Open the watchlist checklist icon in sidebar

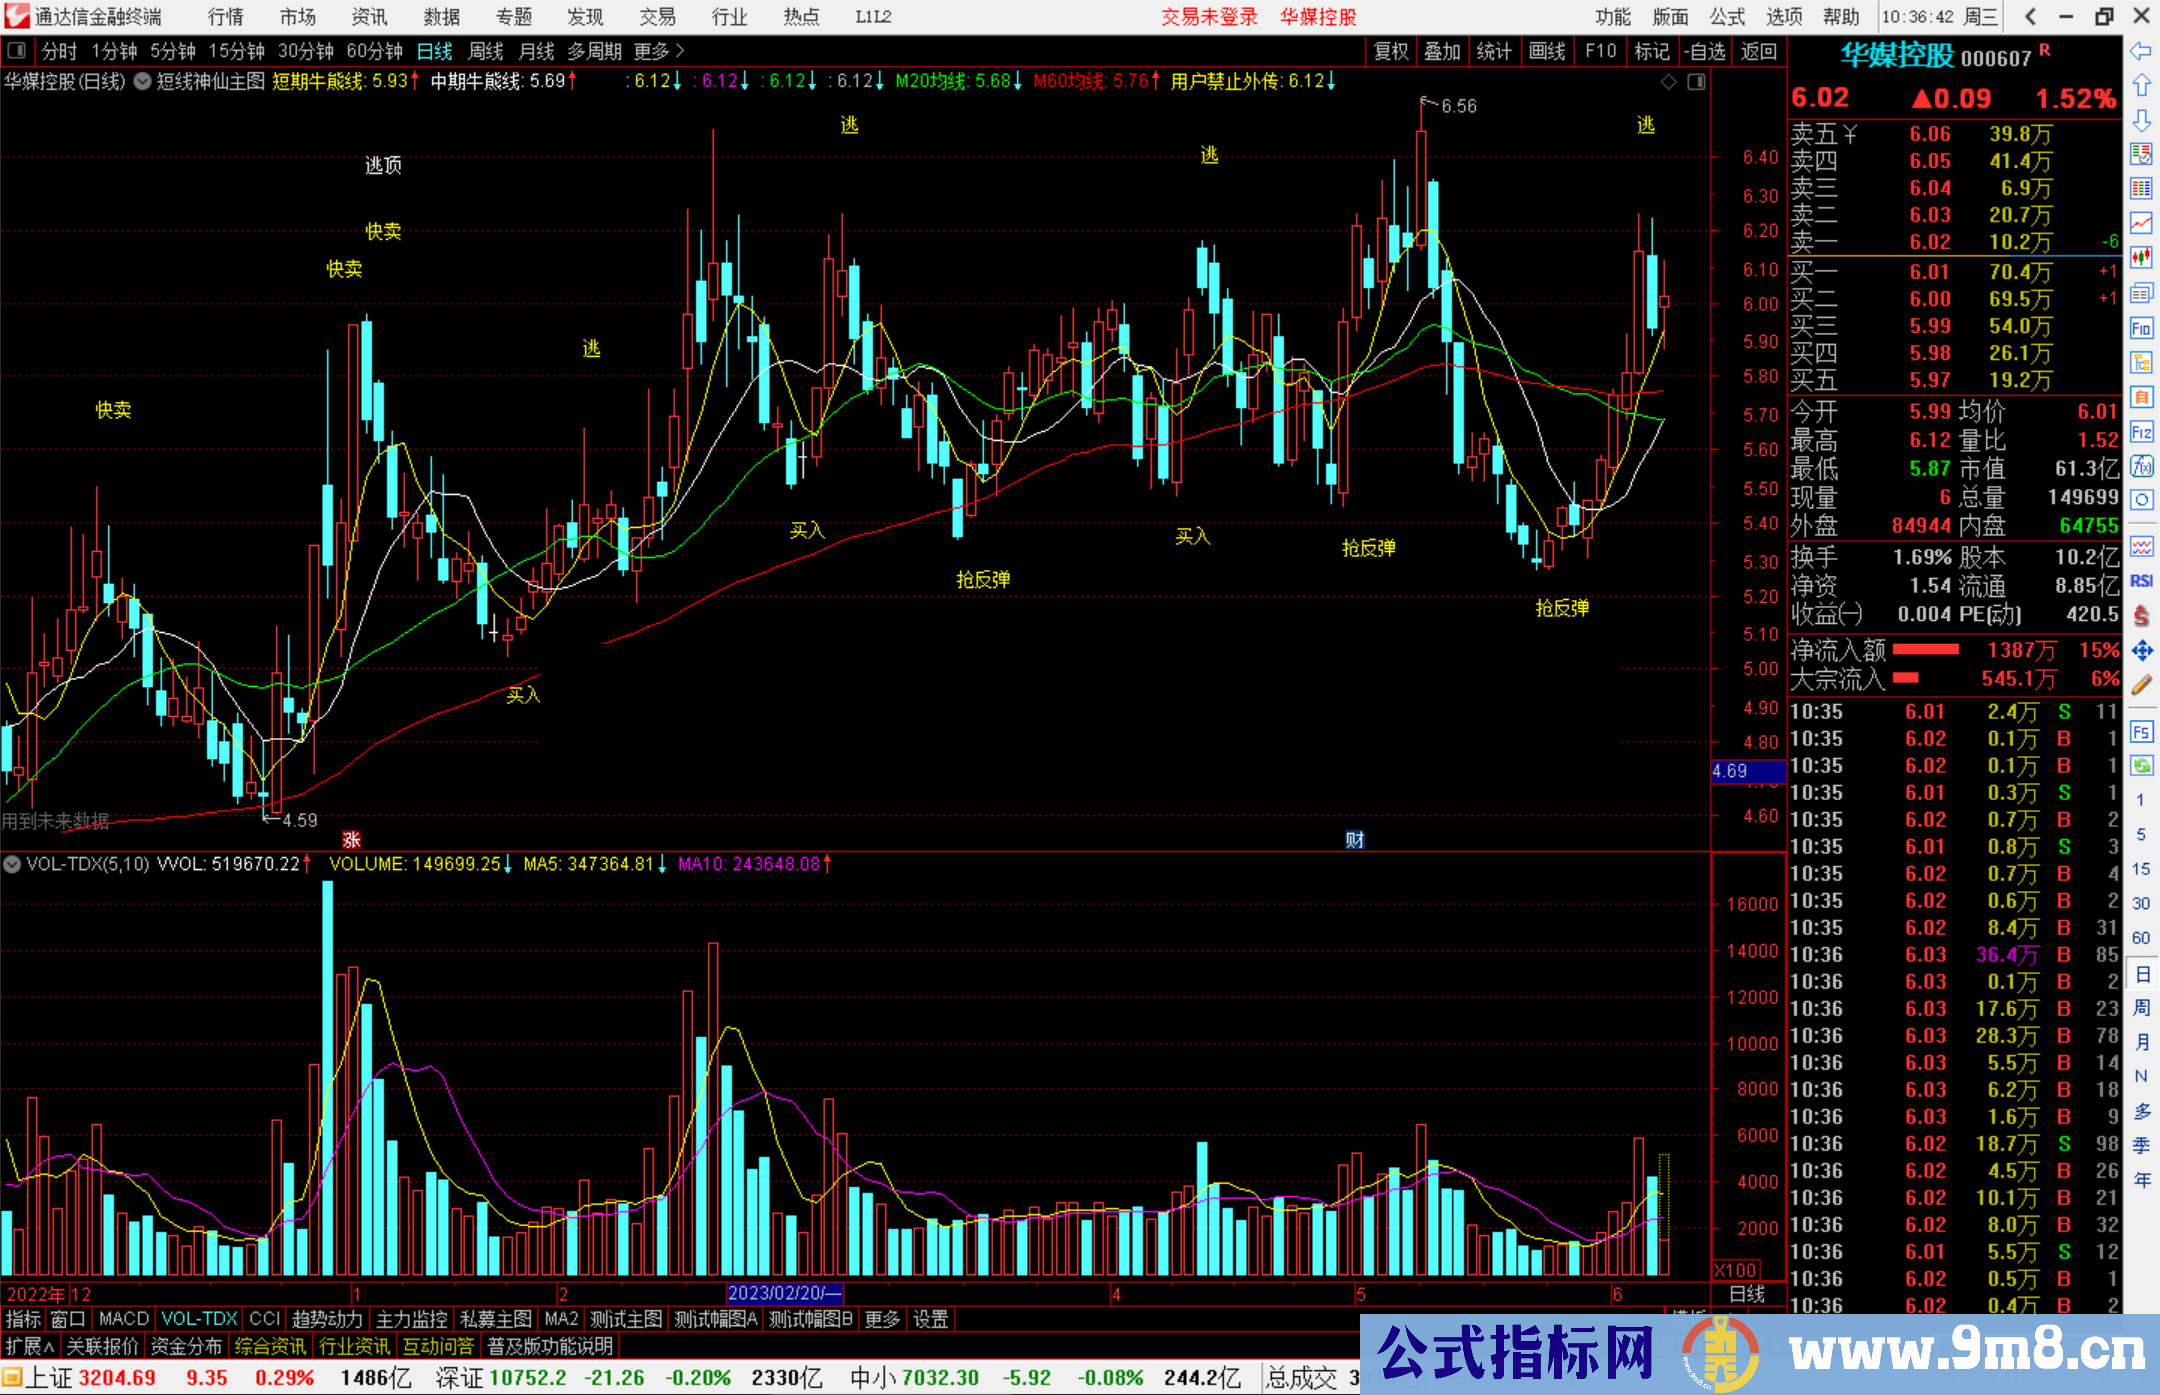click(x=2141, y=154)
